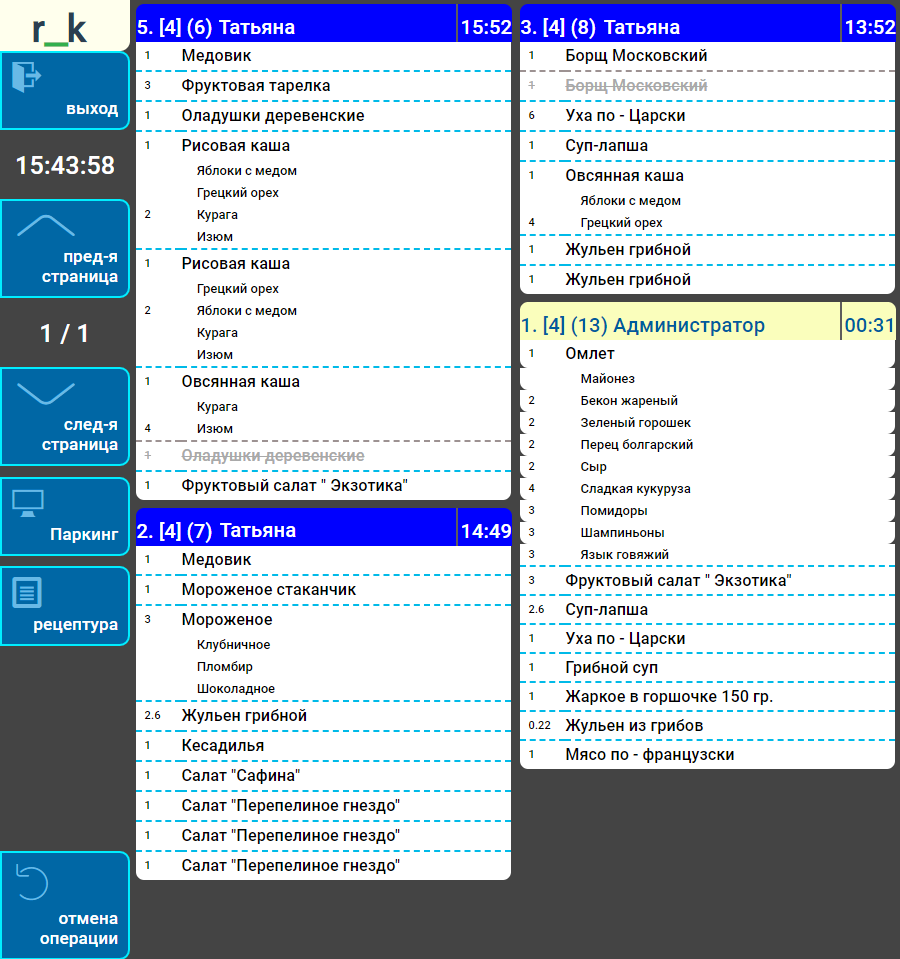Go to next page using down chevron
The height and width of the screenshot is (959, 900).
46,393
